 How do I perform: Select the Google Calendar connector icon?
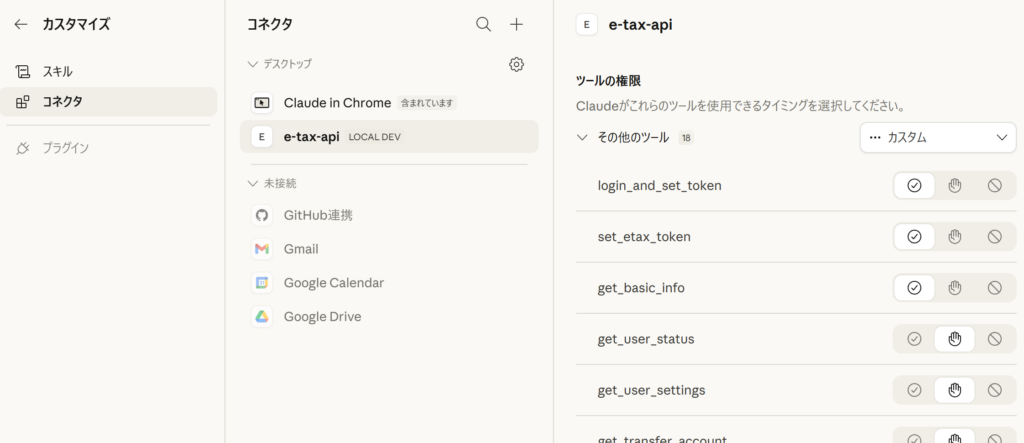[262, 283]
